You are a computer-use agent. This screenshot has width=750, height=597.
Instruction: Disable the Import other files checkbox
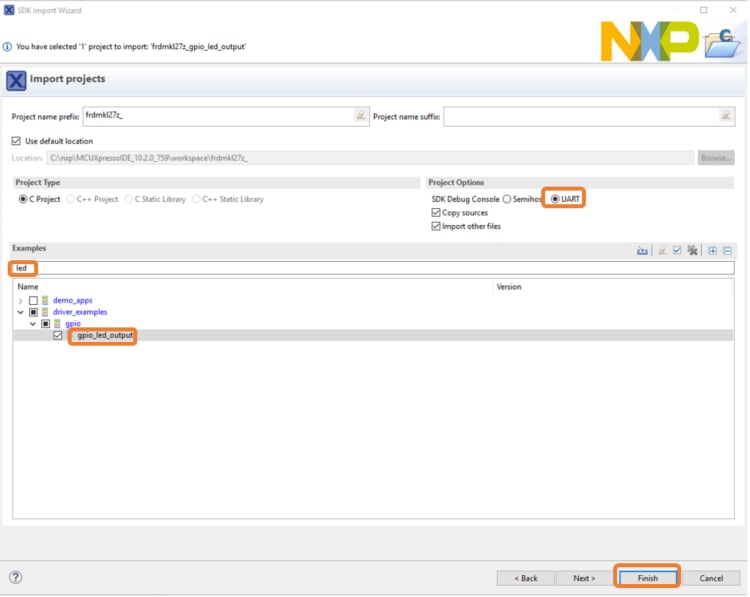[435, 226]
